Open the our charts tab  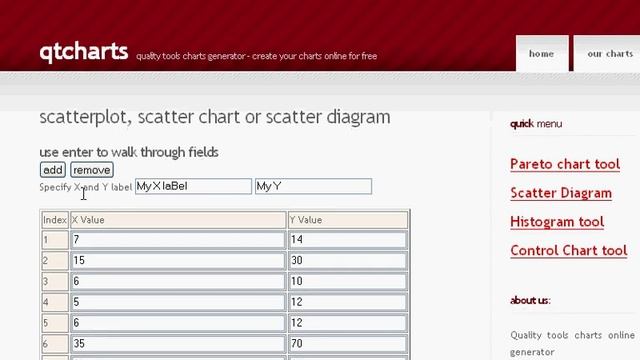[608, 53]
